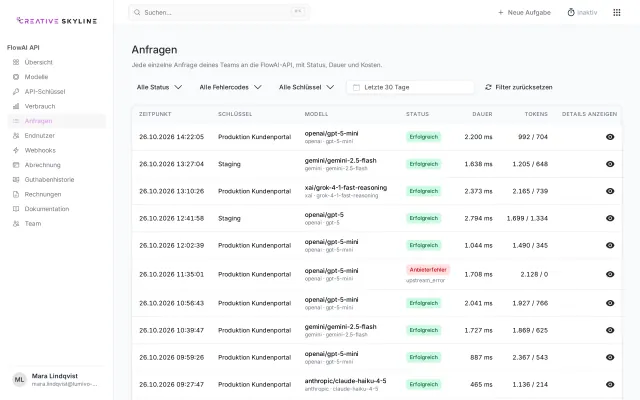Click the Inaktiv status button
Screen dimensions: 640x400
[582, 13]
